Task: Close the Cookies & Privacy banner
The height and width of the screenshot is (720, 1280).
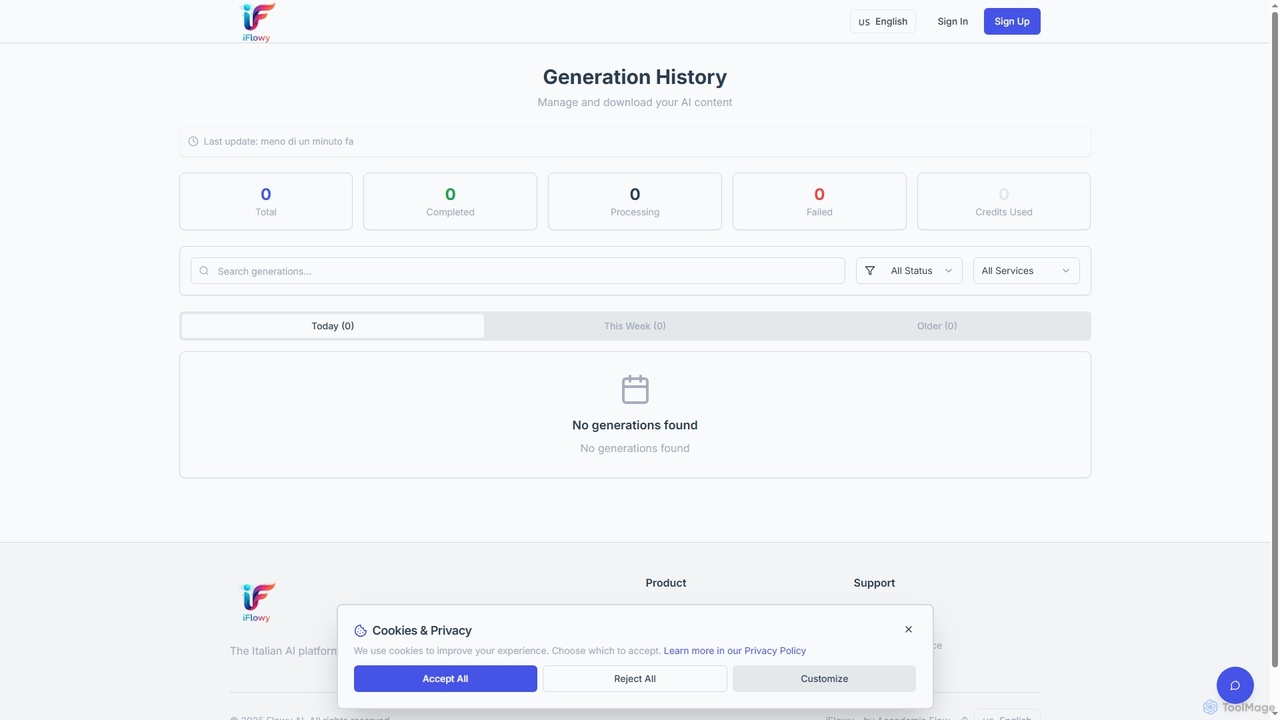Action: point(908,629)
